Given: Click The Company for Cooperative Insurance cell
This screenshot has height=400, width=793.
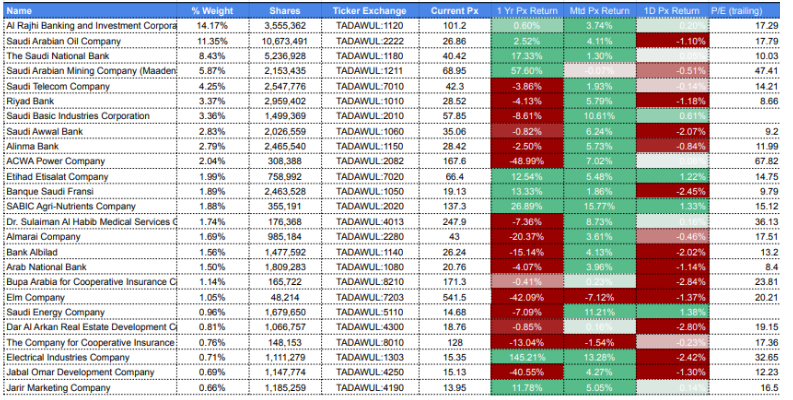Looking at the screenshot, I should 90,342.
